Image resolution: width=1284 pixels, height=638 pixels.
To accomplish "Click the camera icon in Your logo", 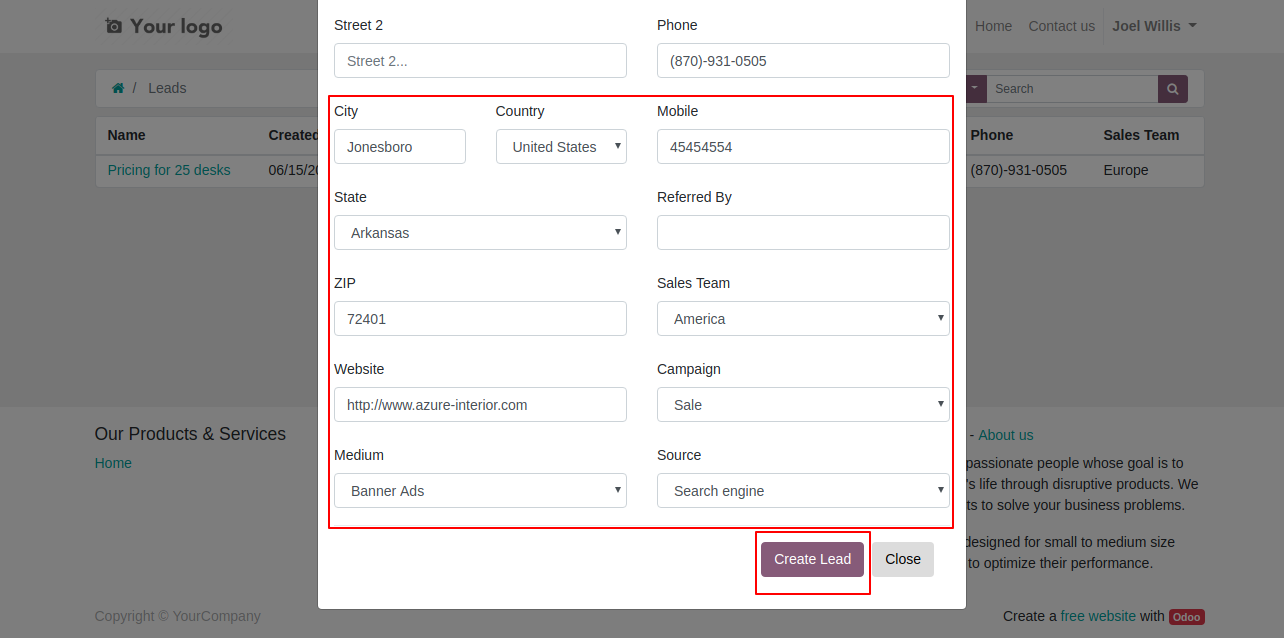I will point(114,26).
